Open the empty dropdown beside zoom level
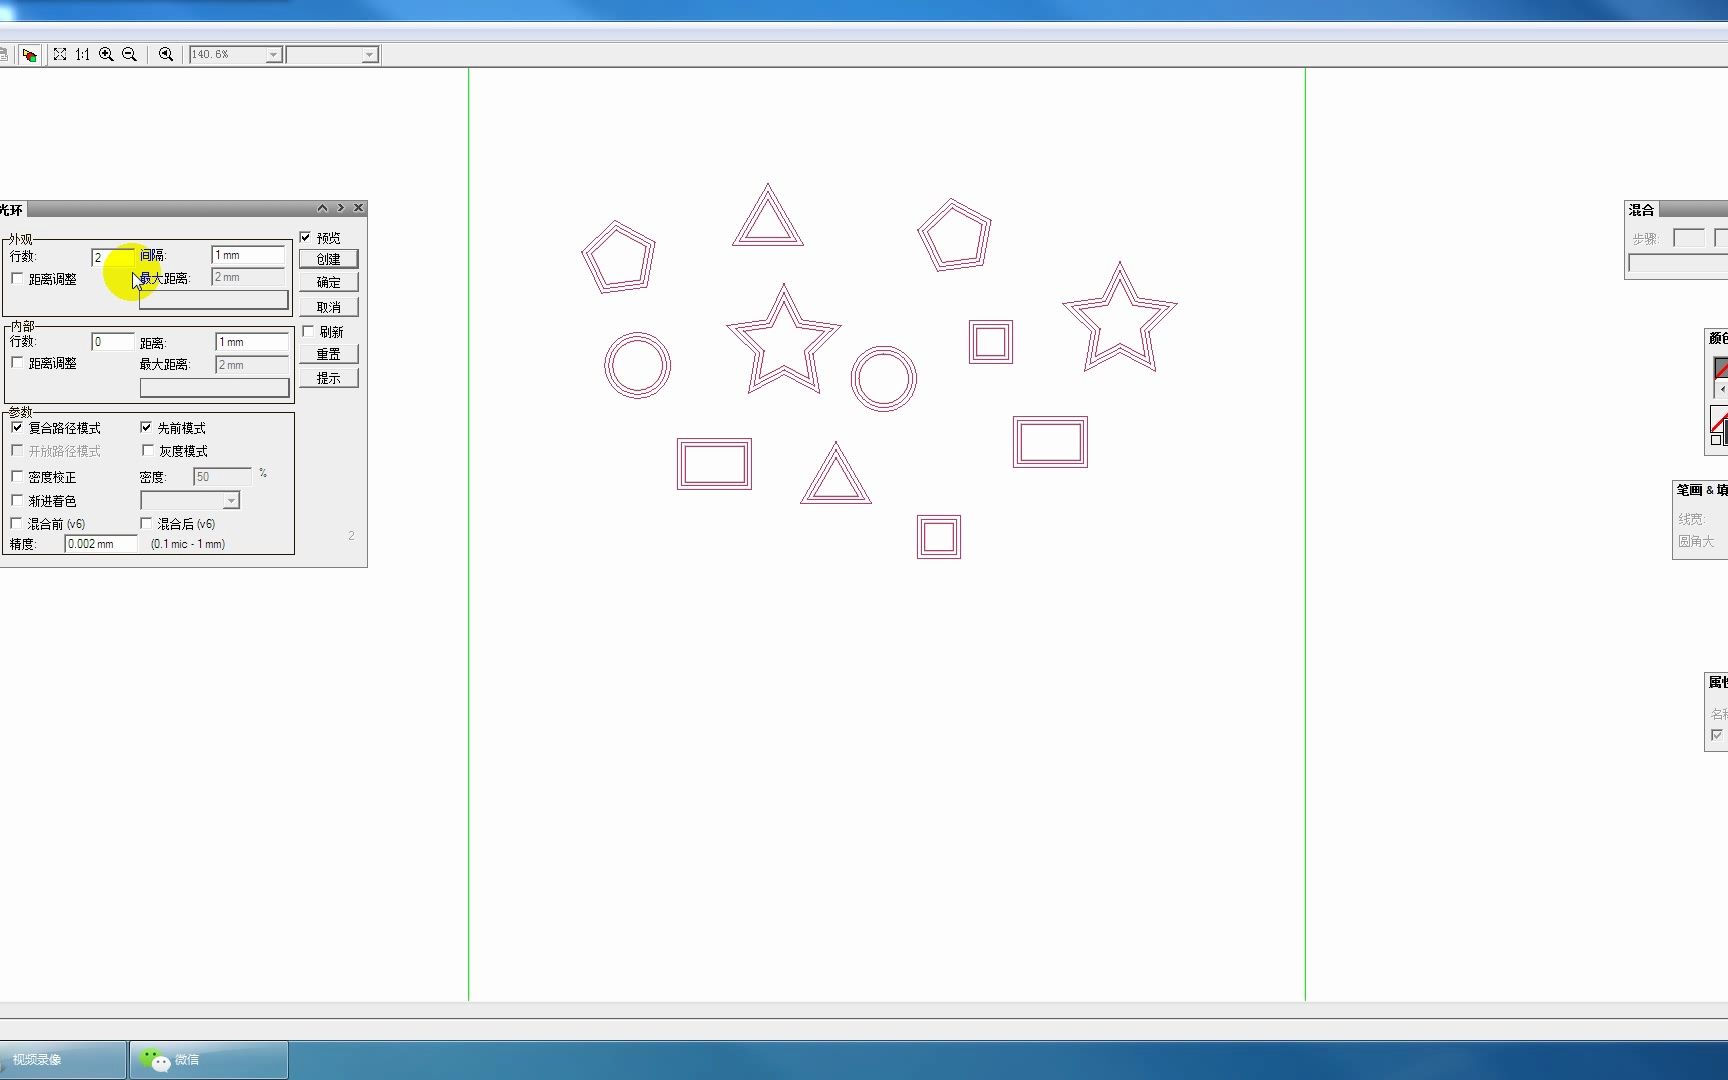Screen dimensions: 1728x1080 tap(369, 55)
